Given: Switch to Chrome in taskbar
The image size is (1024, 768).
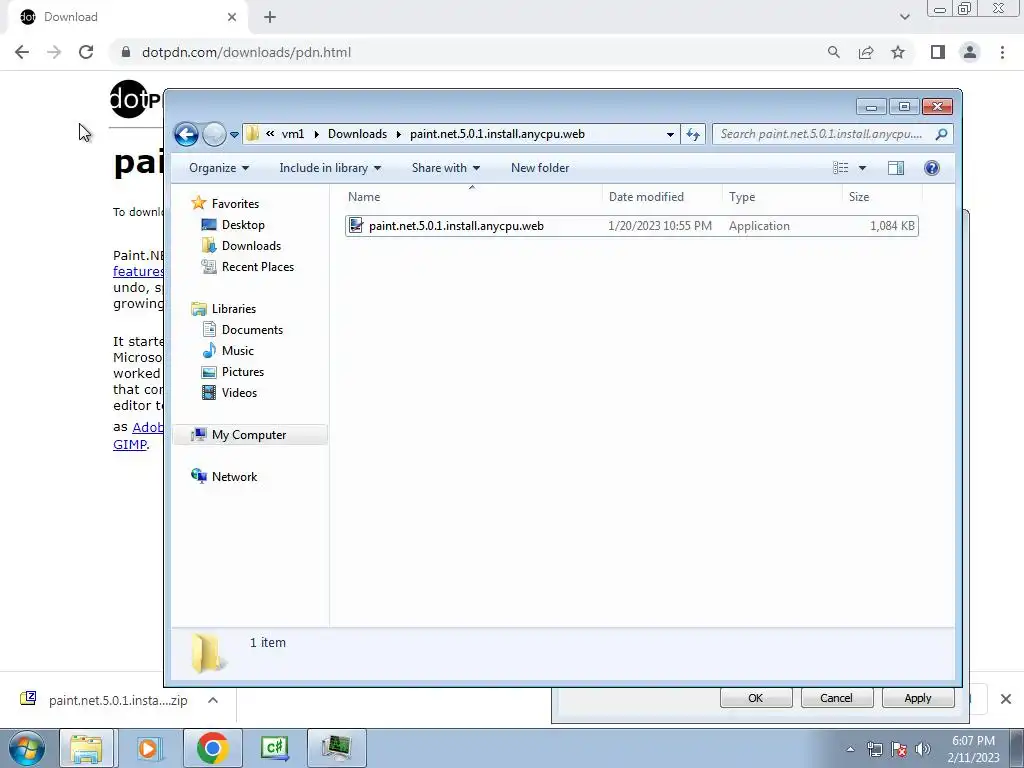Looking at the screenshot, I should [212, 748].
